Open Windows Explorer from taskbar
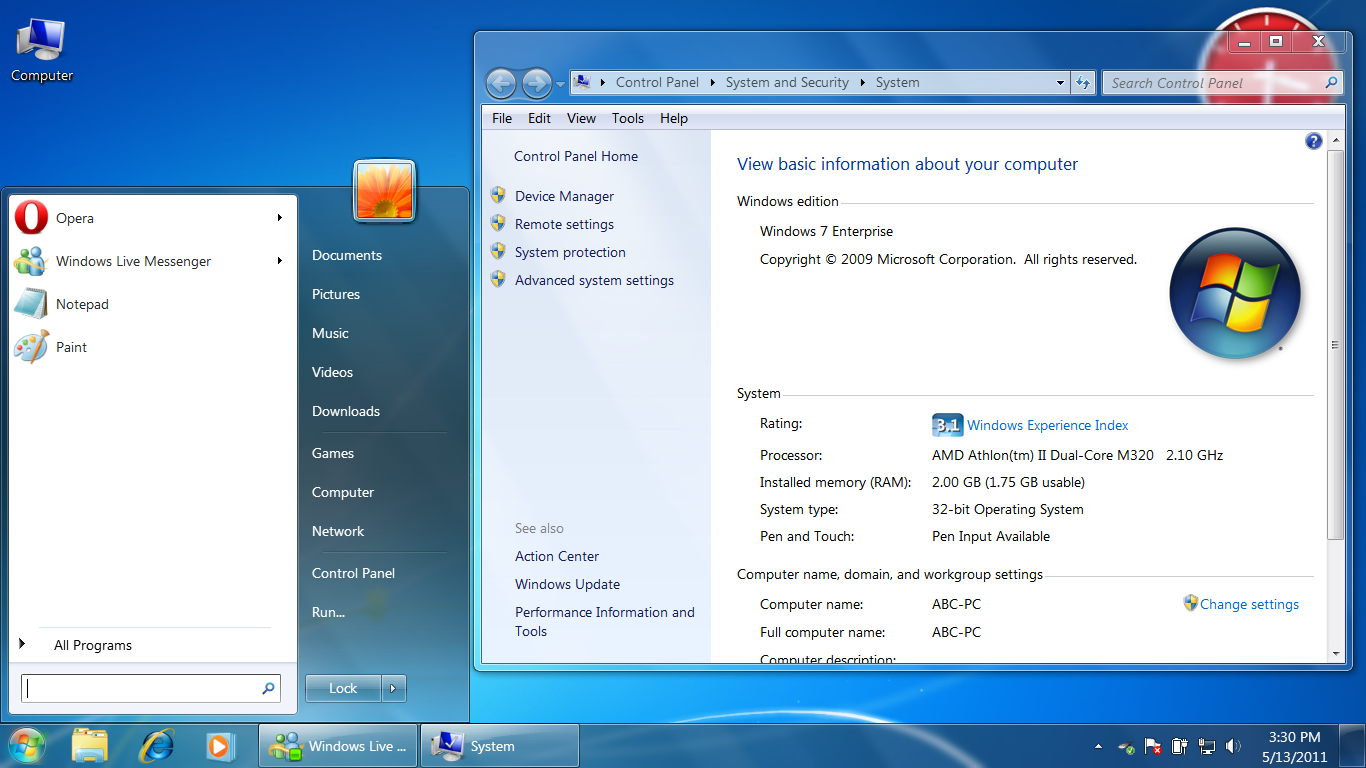 (x=90, y=745)
